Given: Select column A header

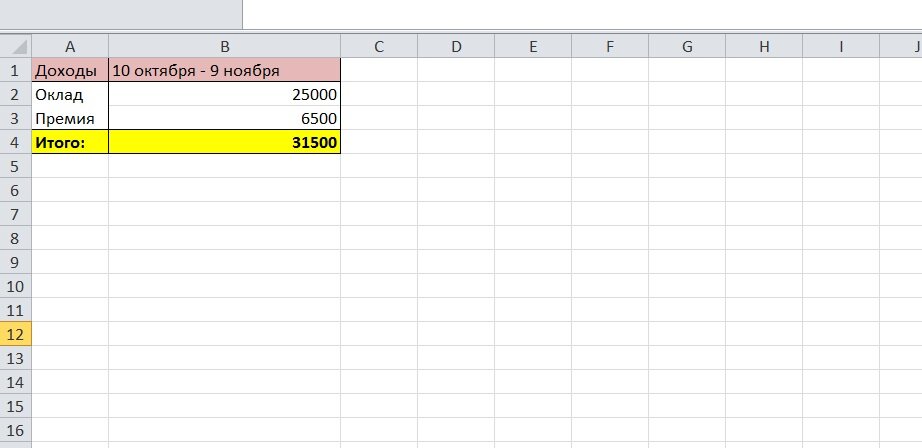Looking at the screenshot, I should click(70, 46).
